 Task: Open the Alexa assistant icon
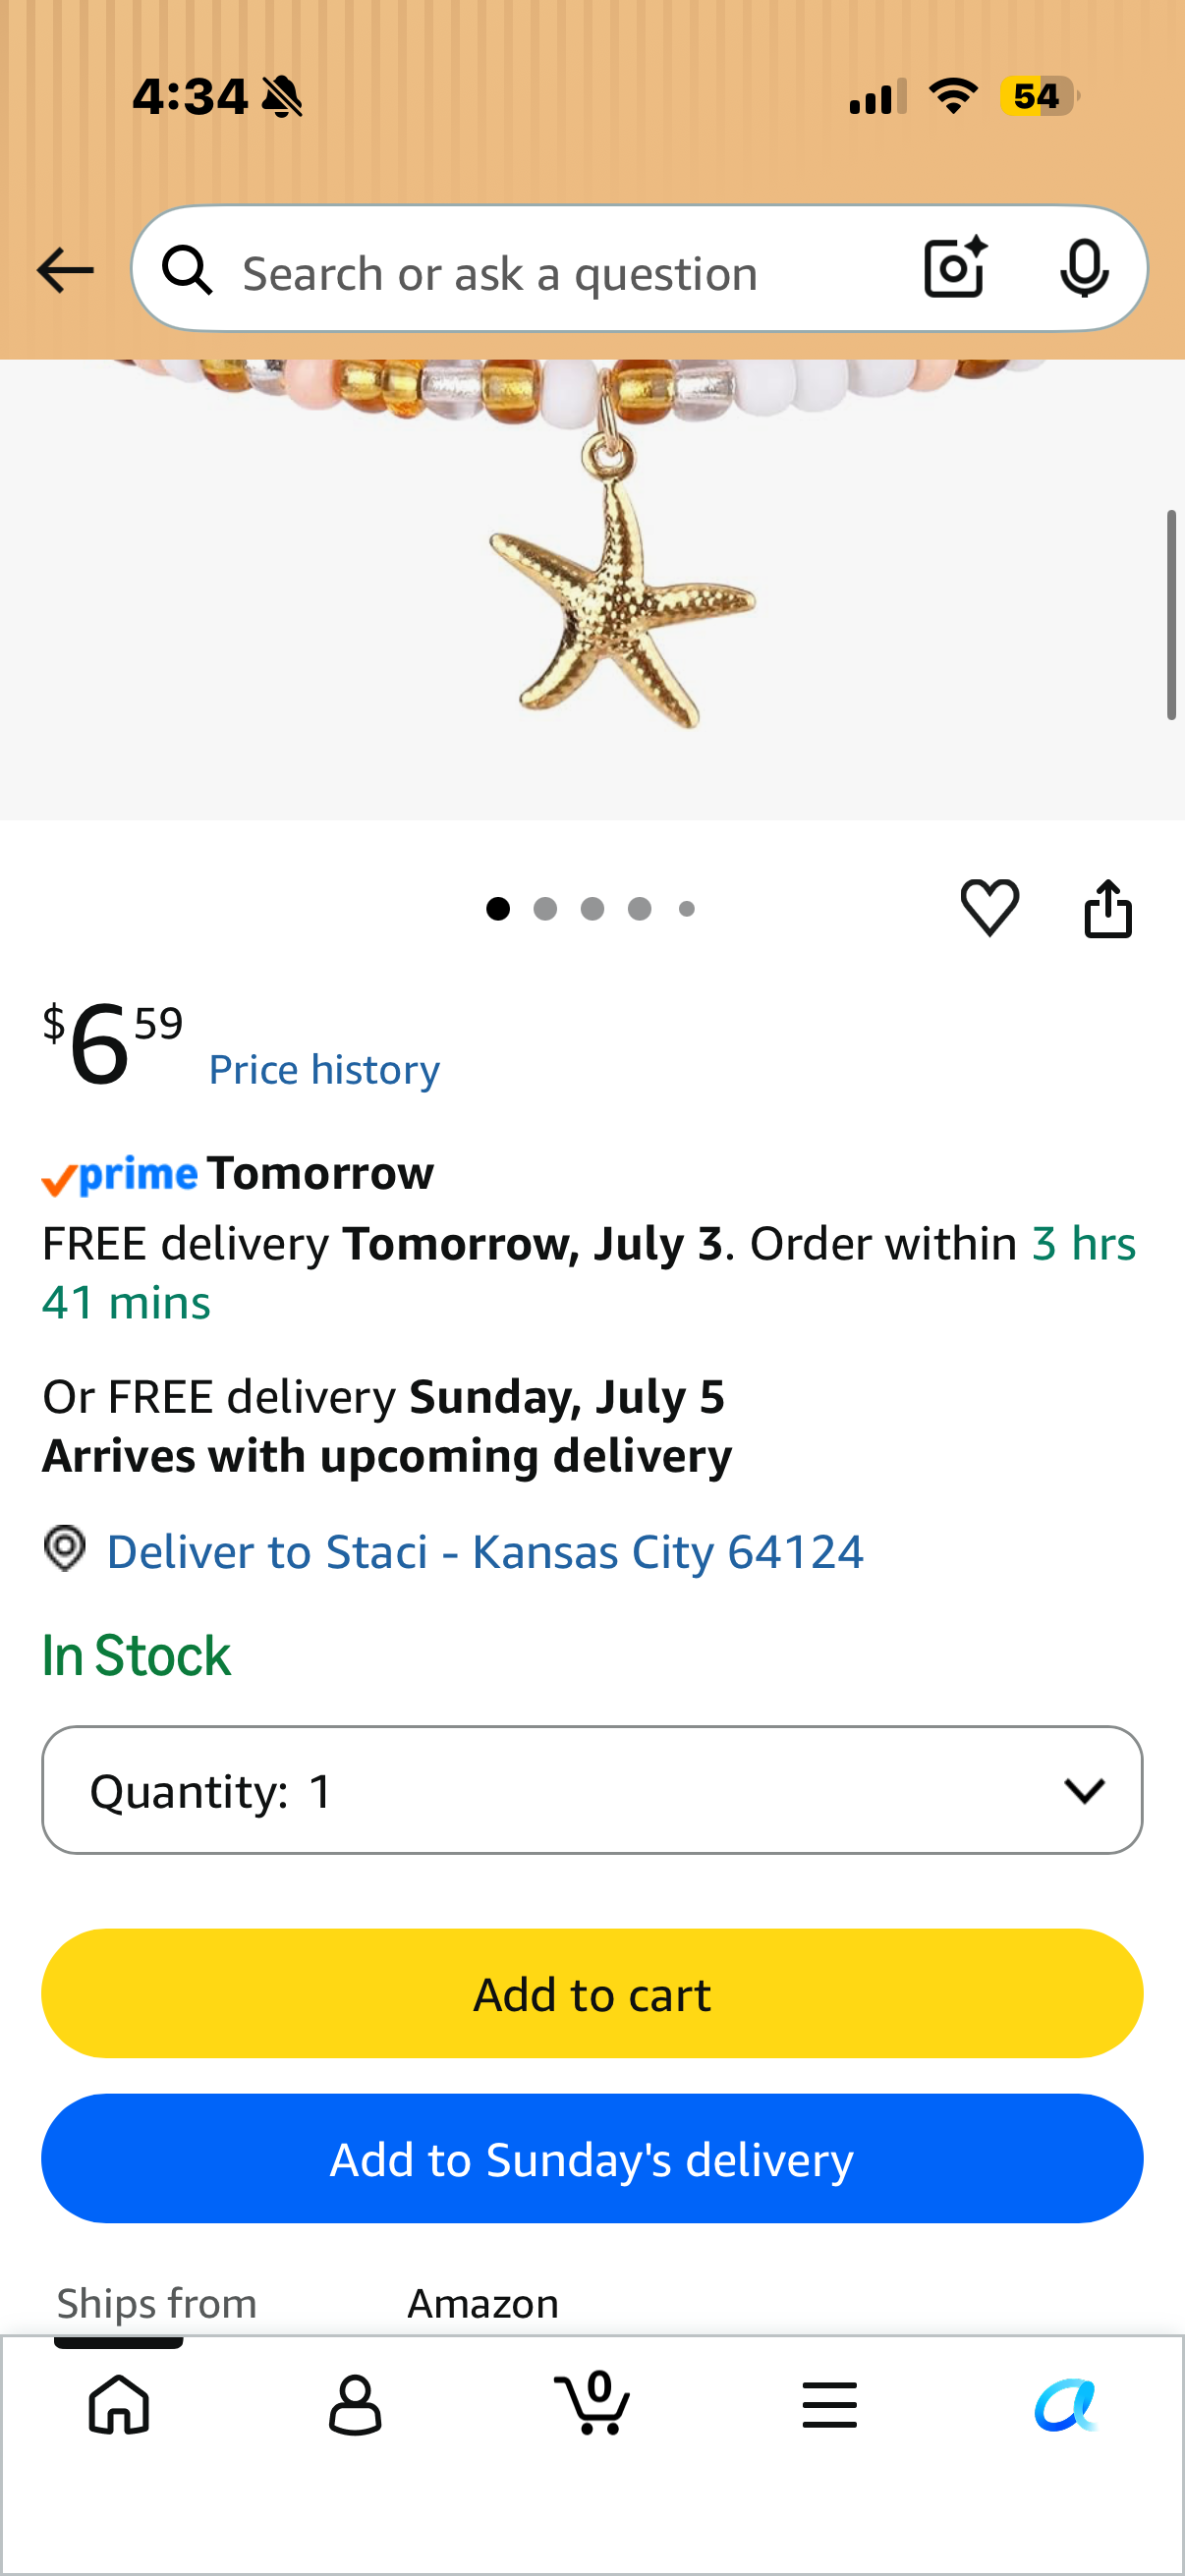point(1066,2404)
